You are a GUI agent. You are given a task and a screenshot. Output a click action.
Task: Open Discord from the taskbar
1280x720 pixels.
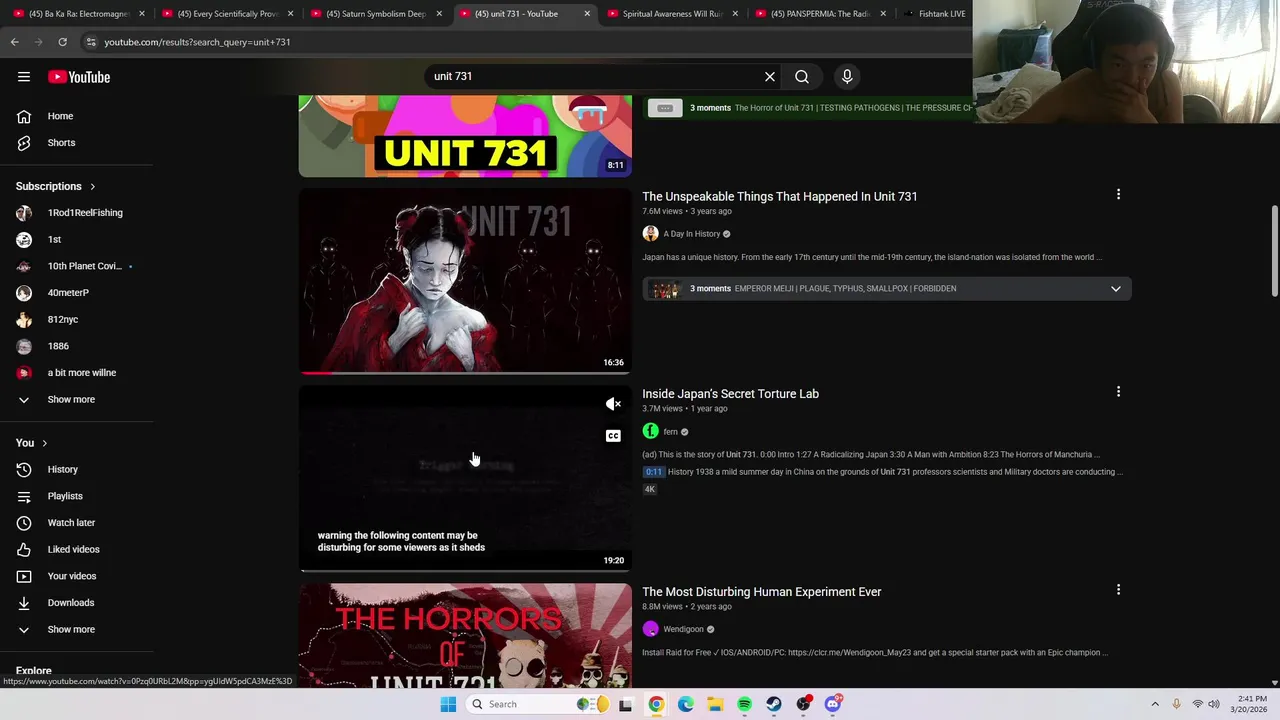(x=833, y=704)
